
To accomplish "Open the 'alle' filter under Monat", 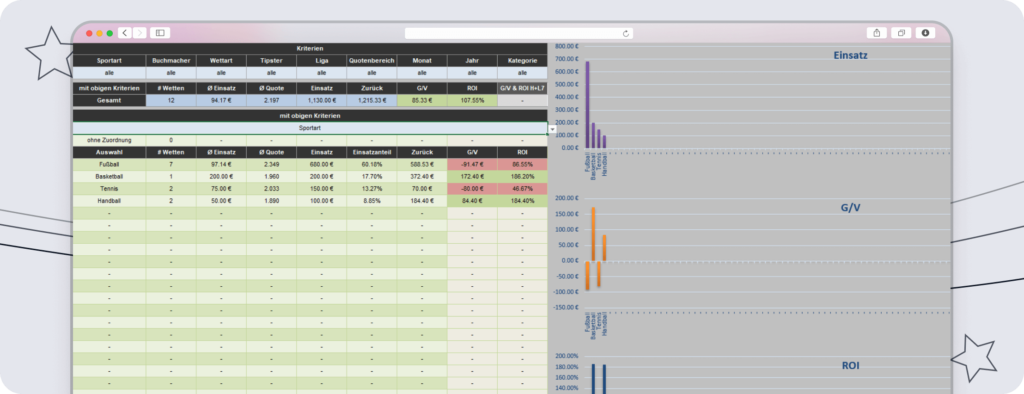I will (x=422, y=73).
